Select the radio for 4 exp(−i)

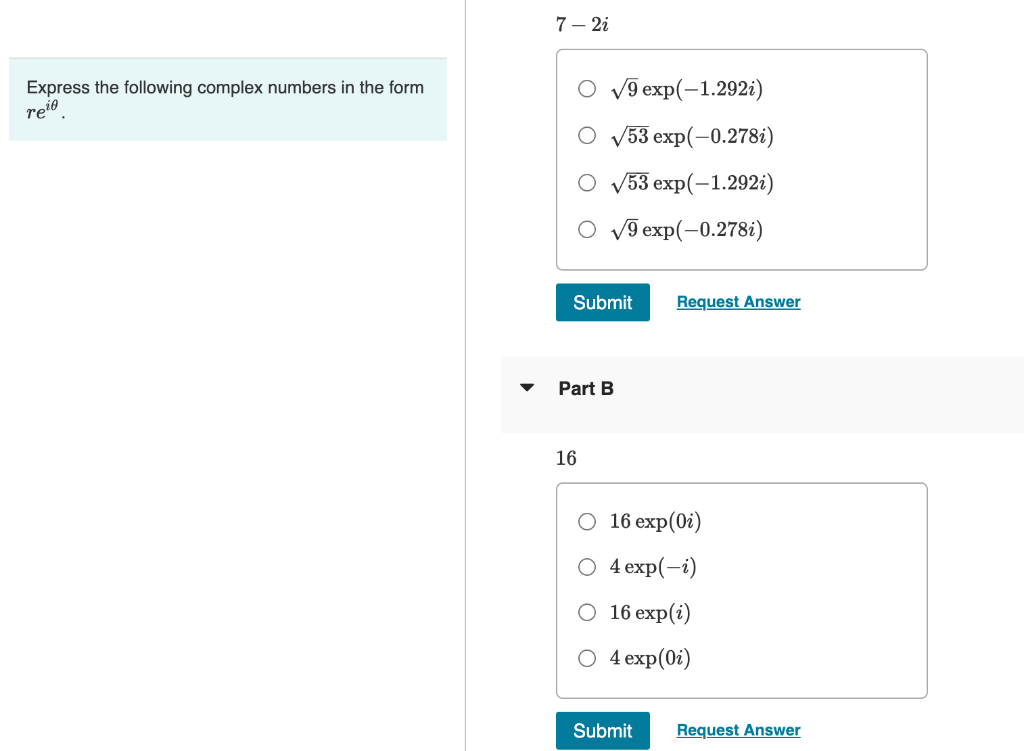[x=587, y=566]
